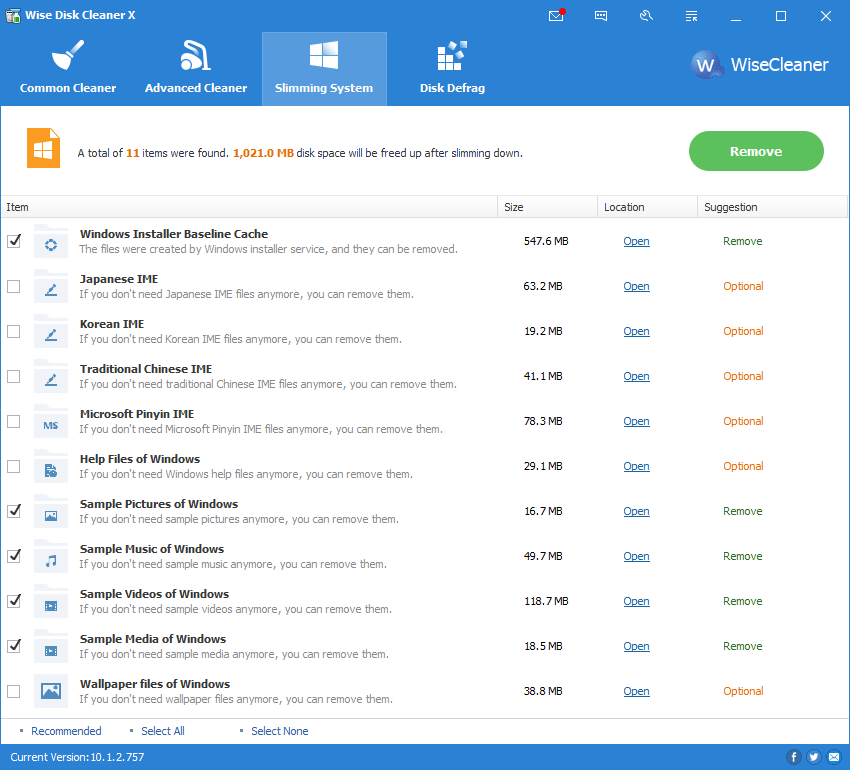Select the Slimming System tab
850x770 pixels.
(324, 69)
